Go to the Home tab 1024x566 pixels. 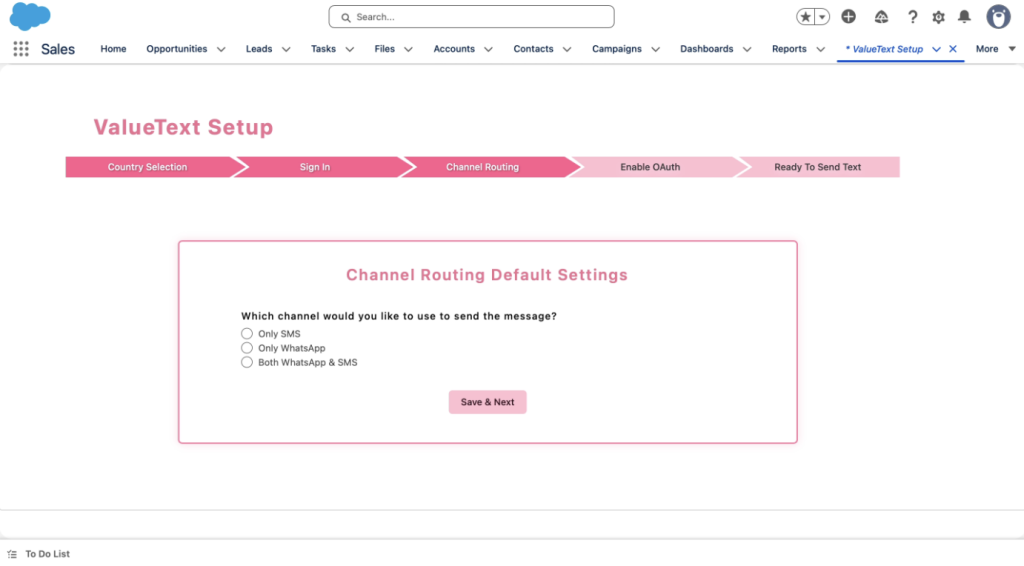pyautogui.click(x=113, y=49)
